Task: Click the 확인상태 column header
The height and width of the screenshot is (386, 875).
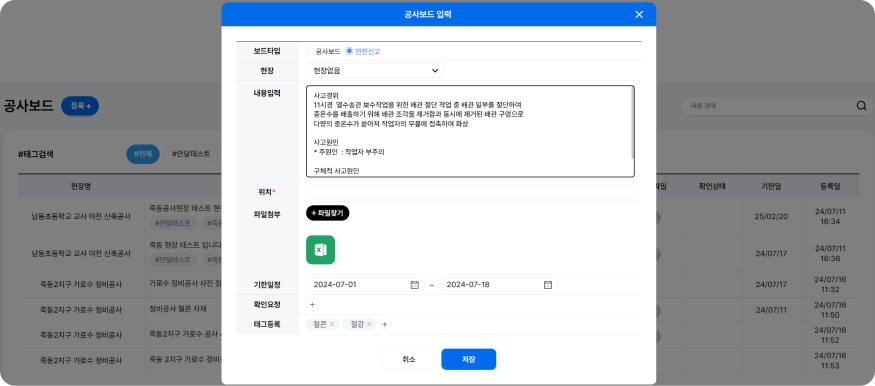Action: [712, 186]
